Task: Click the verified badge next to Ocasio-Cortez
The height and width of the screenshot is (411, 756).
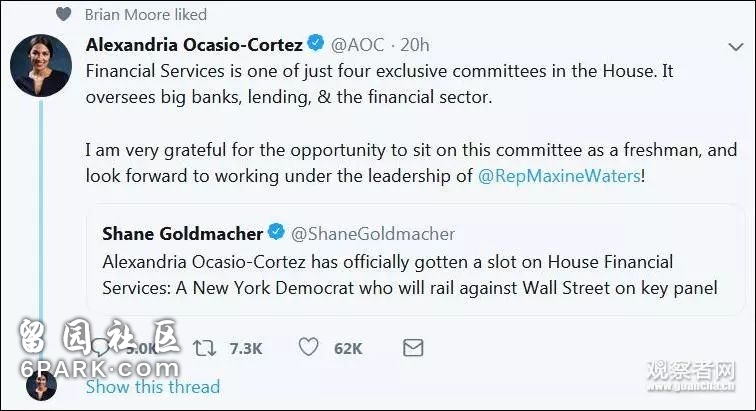Action: click(x=316, y=43)
